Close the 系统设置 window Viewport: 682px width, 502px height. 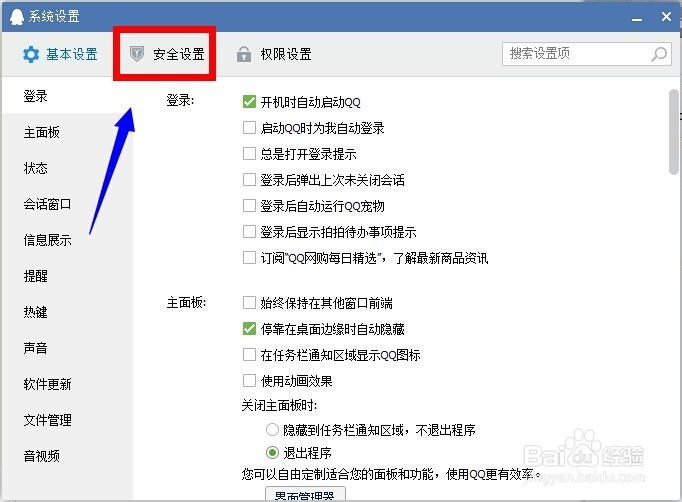(x=666, y=17)
